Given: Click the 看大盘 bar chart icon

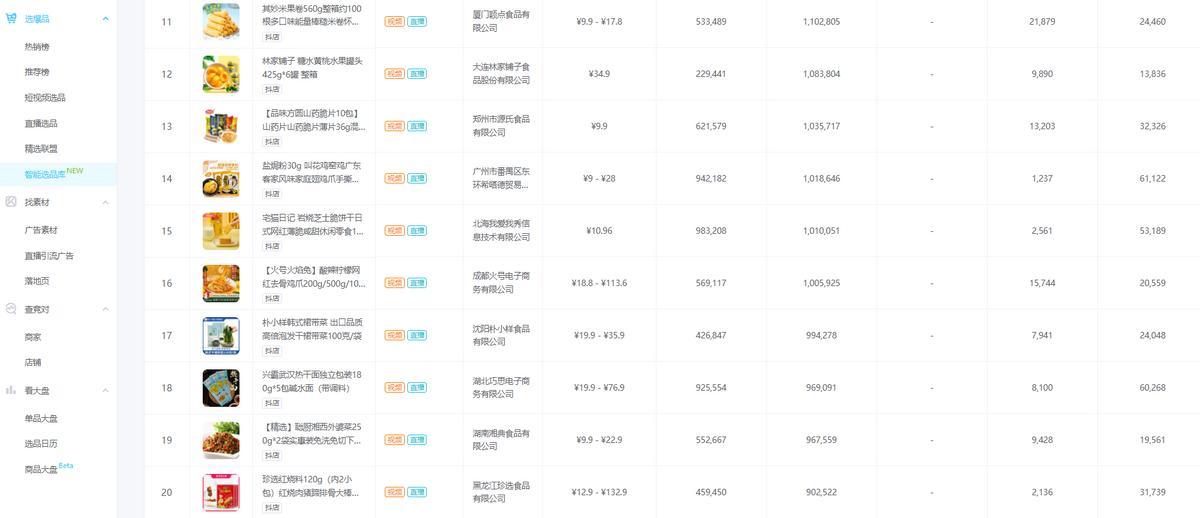Looking at the screenshot, I should pos(10,390).
